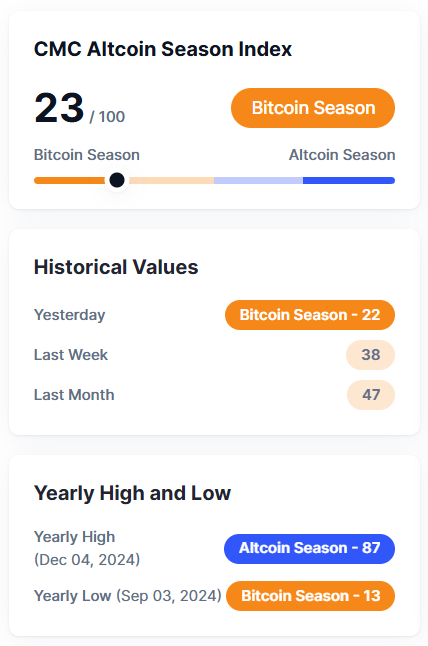Viewport: 428px width, 646px height.
Task: Click the pale orange segment of the bar
Action: tap(169, 180)
